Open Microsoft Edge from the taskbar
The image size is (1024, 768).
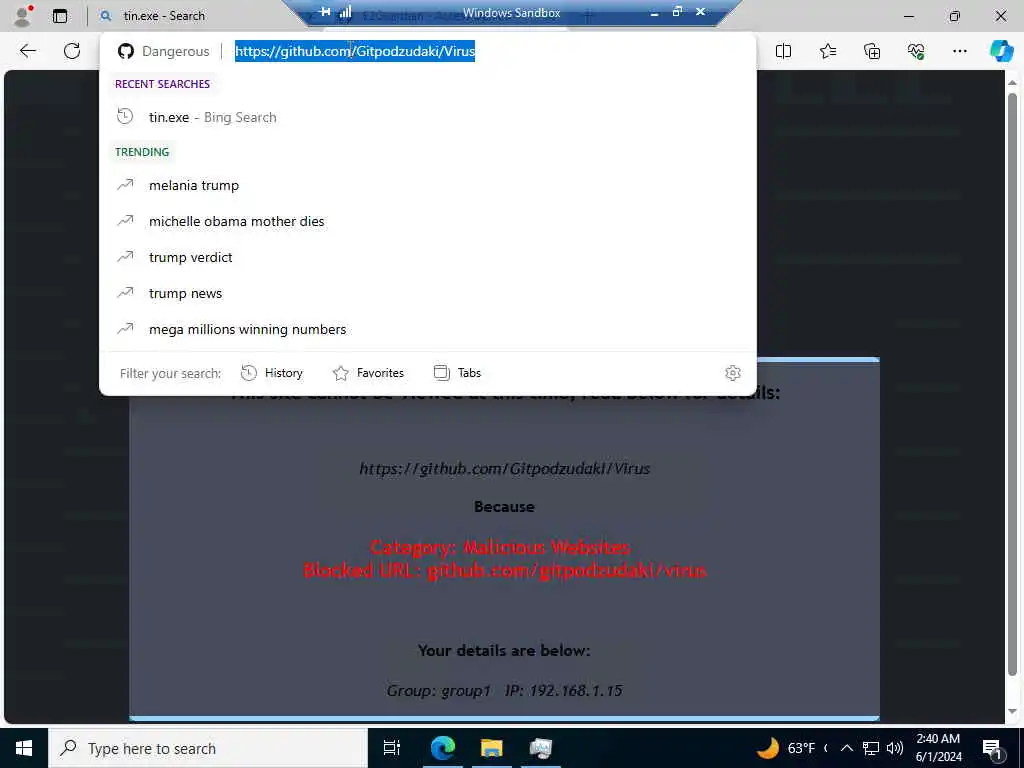pyautogui.click(x=442, y=748)
